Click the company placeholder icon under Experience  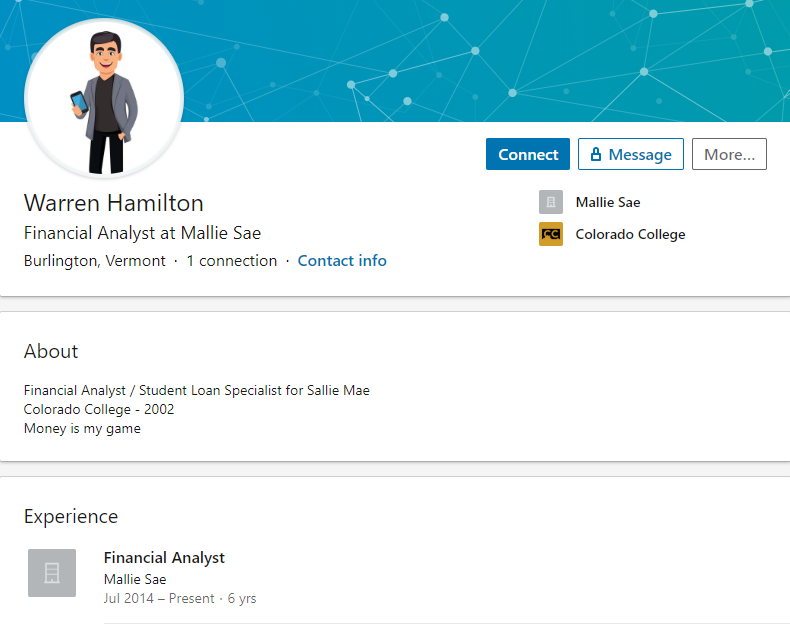tap(52, 573)
